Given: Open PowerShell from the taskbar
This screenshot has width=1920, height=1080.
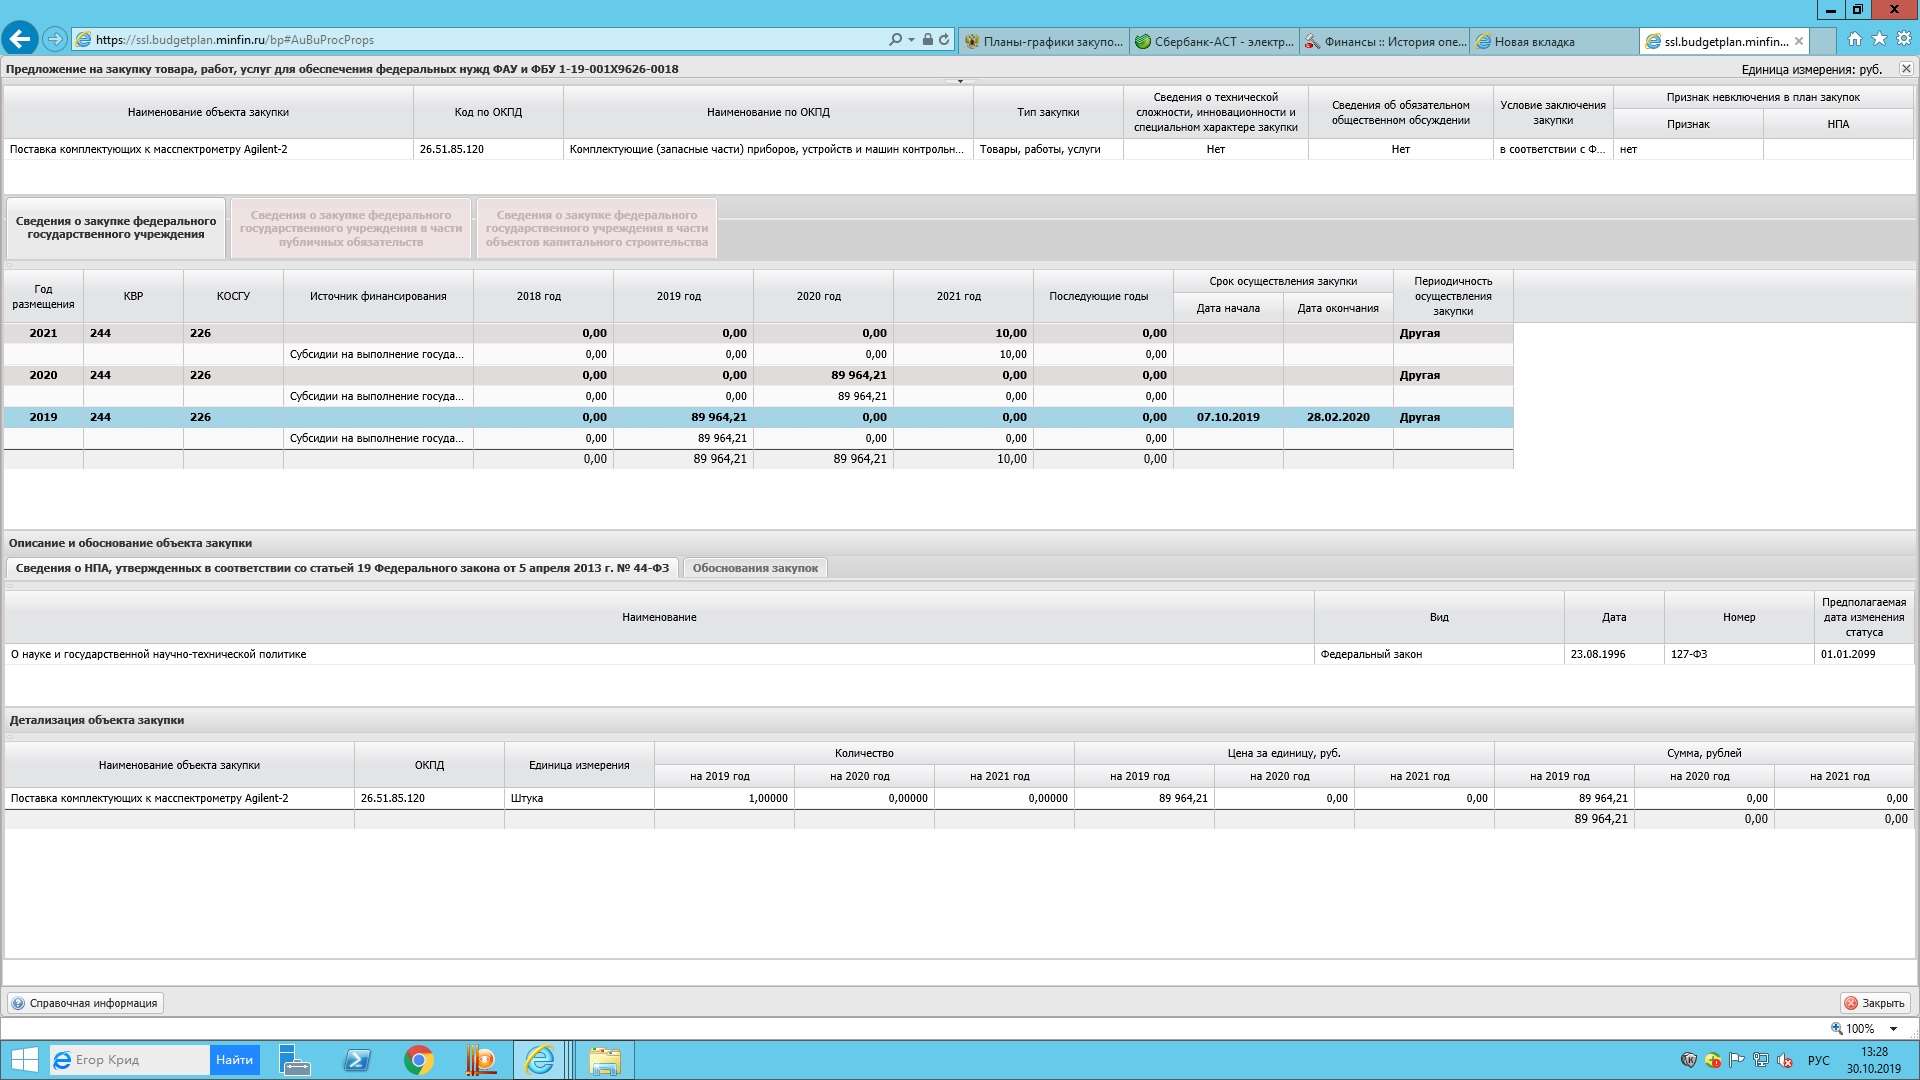Looking at the screenshot, I should click(357, 1060).
